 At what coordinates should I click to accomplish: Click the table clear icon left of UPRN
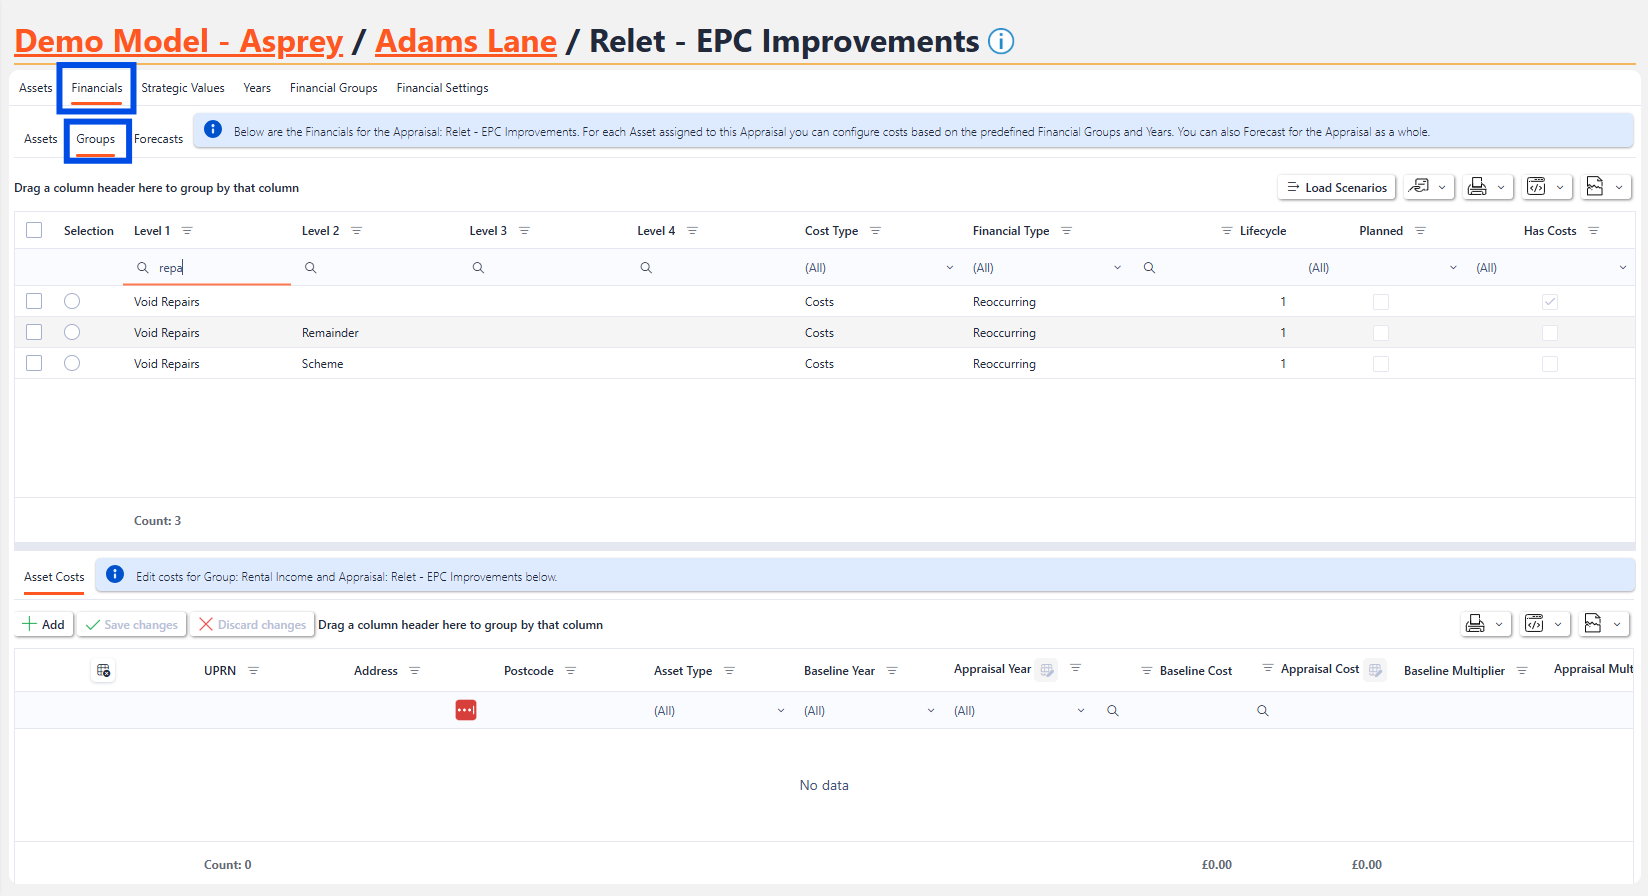click(x=103, y=671)
